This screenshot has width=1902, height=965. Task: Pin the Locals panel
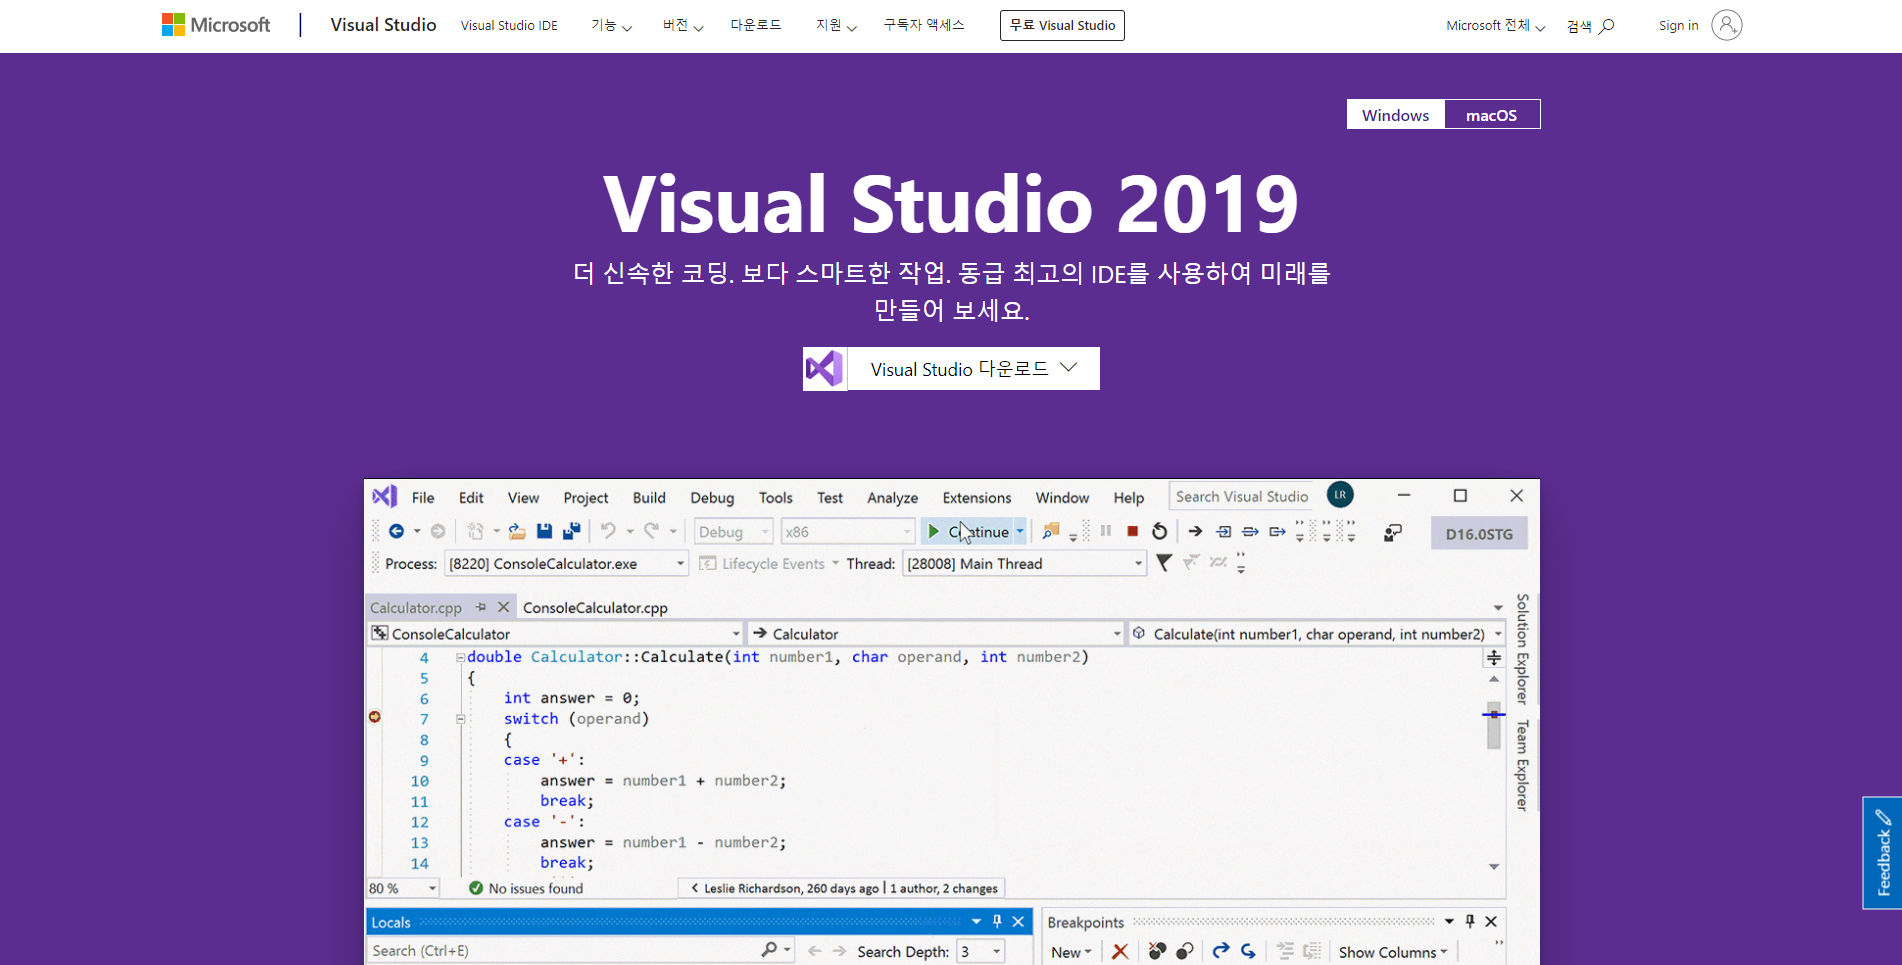(x=997, y=921)
